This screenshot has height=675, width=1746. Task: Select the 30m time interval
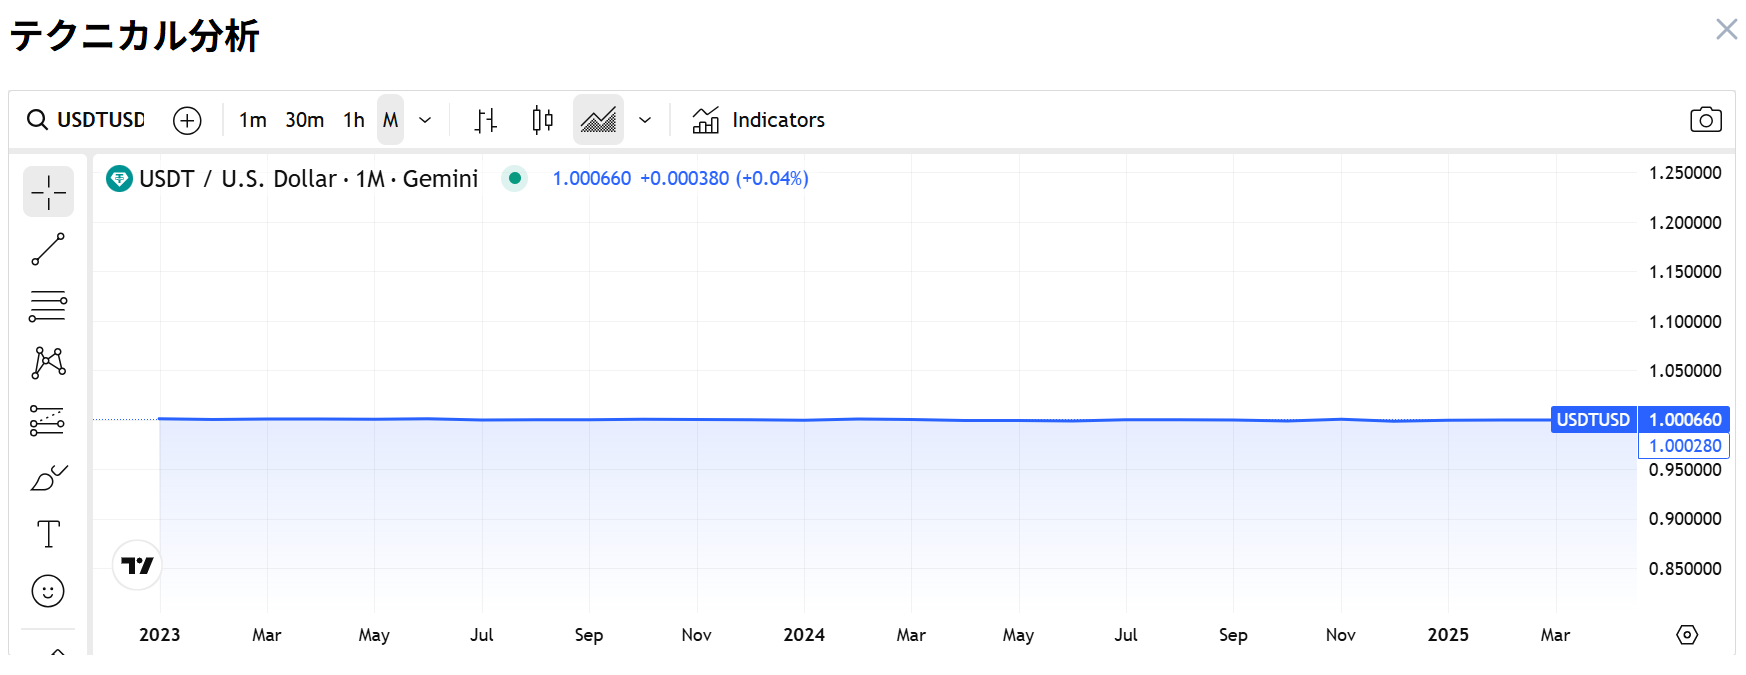pyautogui.click(x=304, y=120)
